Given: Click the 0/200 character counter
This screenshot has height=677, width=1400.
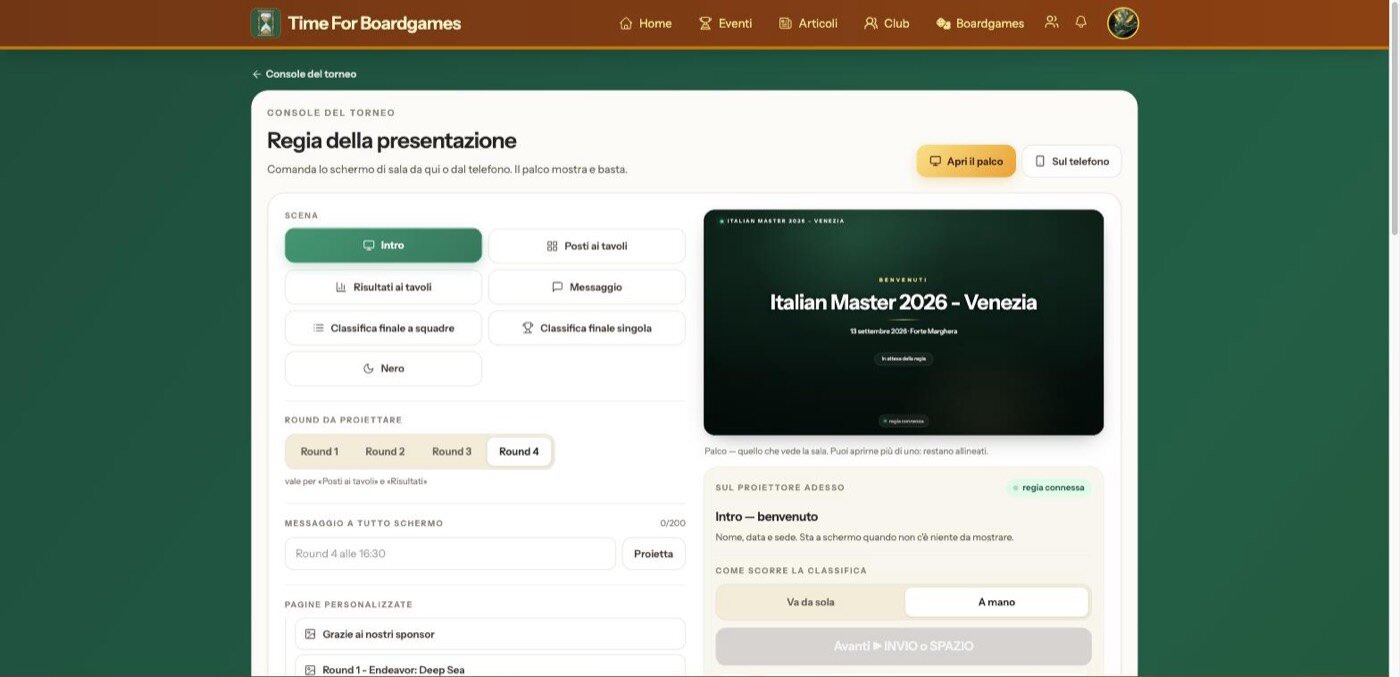Looking at the screenshot, I should click(x=673, y=523).
